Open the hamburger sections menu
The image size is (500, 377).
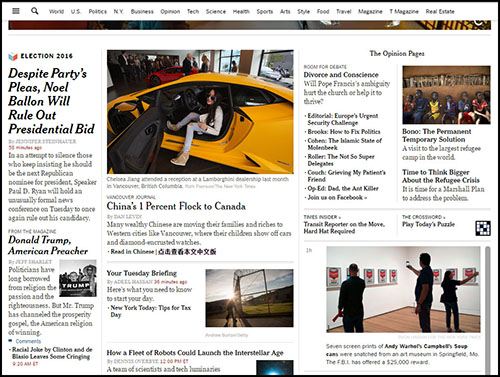click(x=16, y=11)
